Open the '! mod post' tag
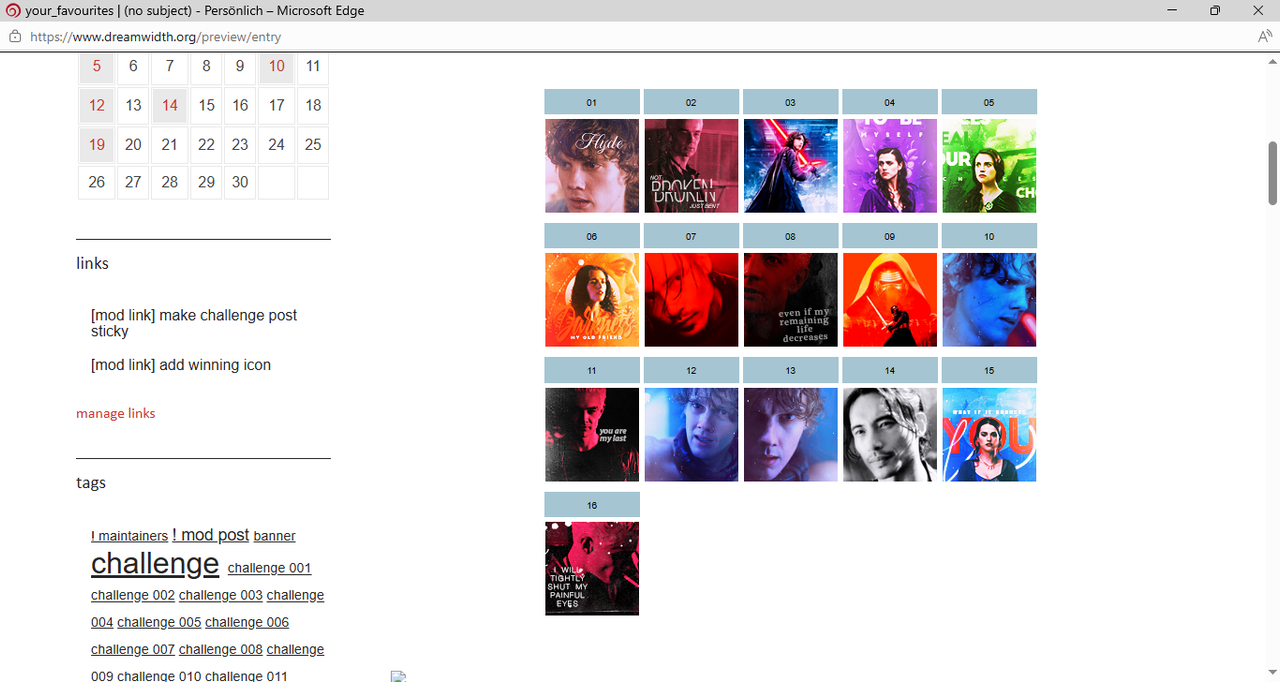Screen dimensions: 1280x682 pos(210,535)
